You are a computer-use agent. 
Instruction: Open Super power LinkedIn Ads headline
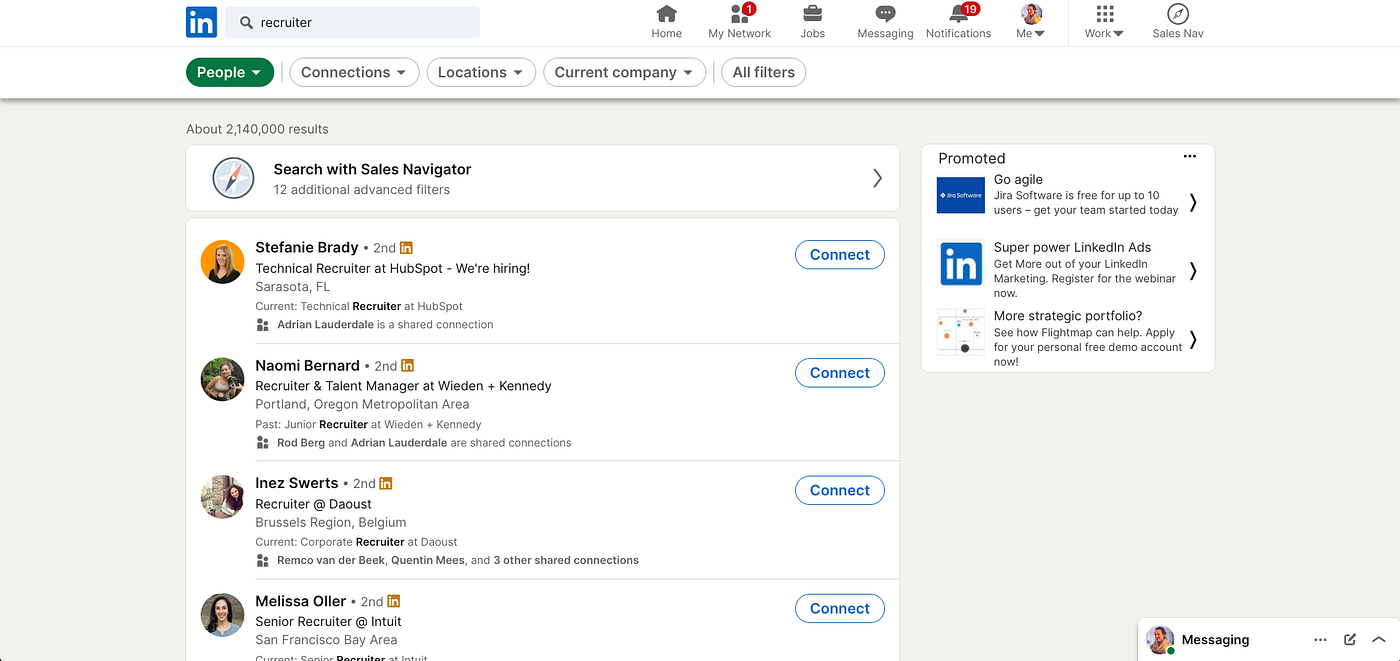[1072, 247]
